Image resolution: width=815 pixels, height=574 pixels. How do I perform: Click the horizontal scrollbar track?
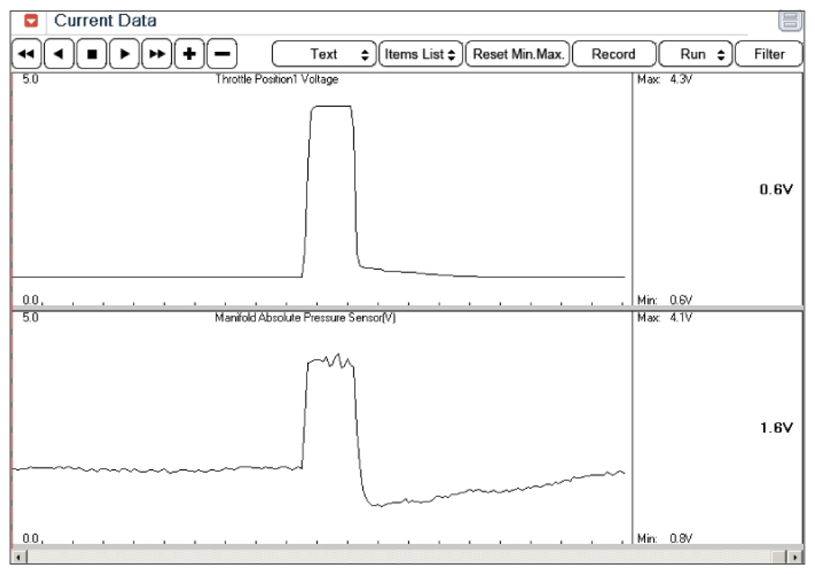400,555
